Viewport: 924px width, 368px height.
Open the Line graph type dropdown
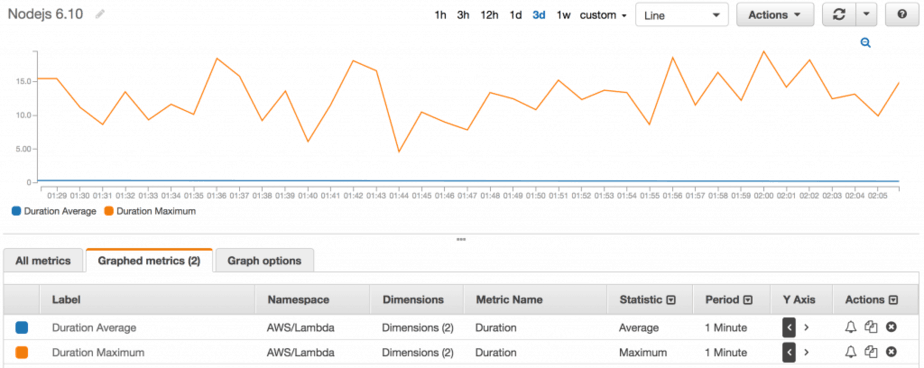(682, 15)
